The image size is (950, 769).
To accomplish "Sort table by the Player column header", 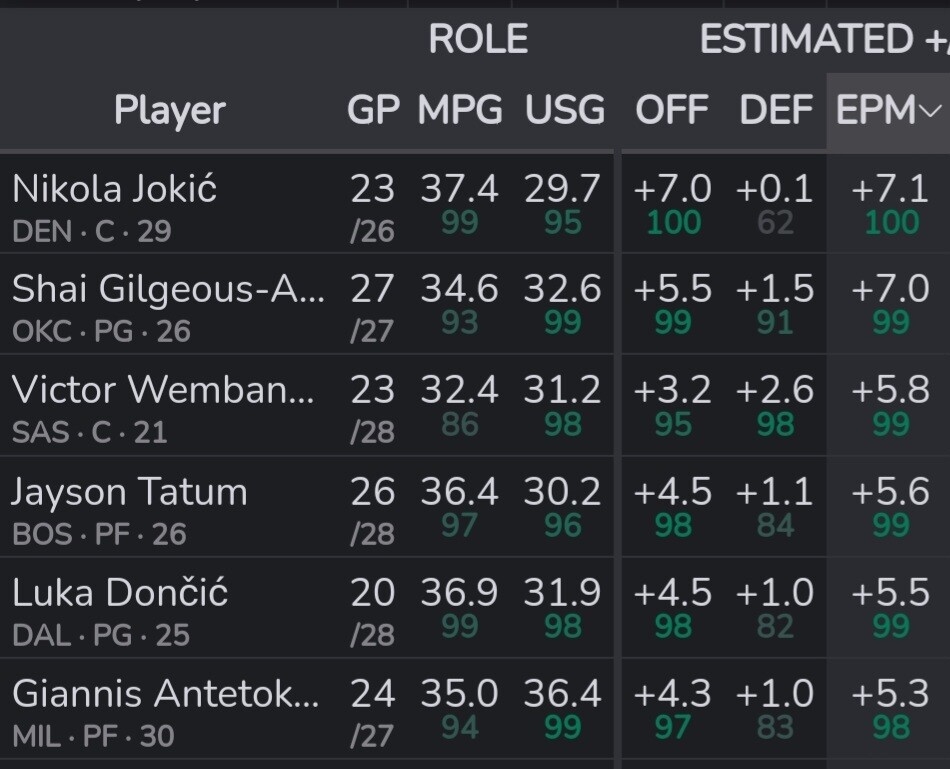I will pyautogui.click(x=170, y=110).
